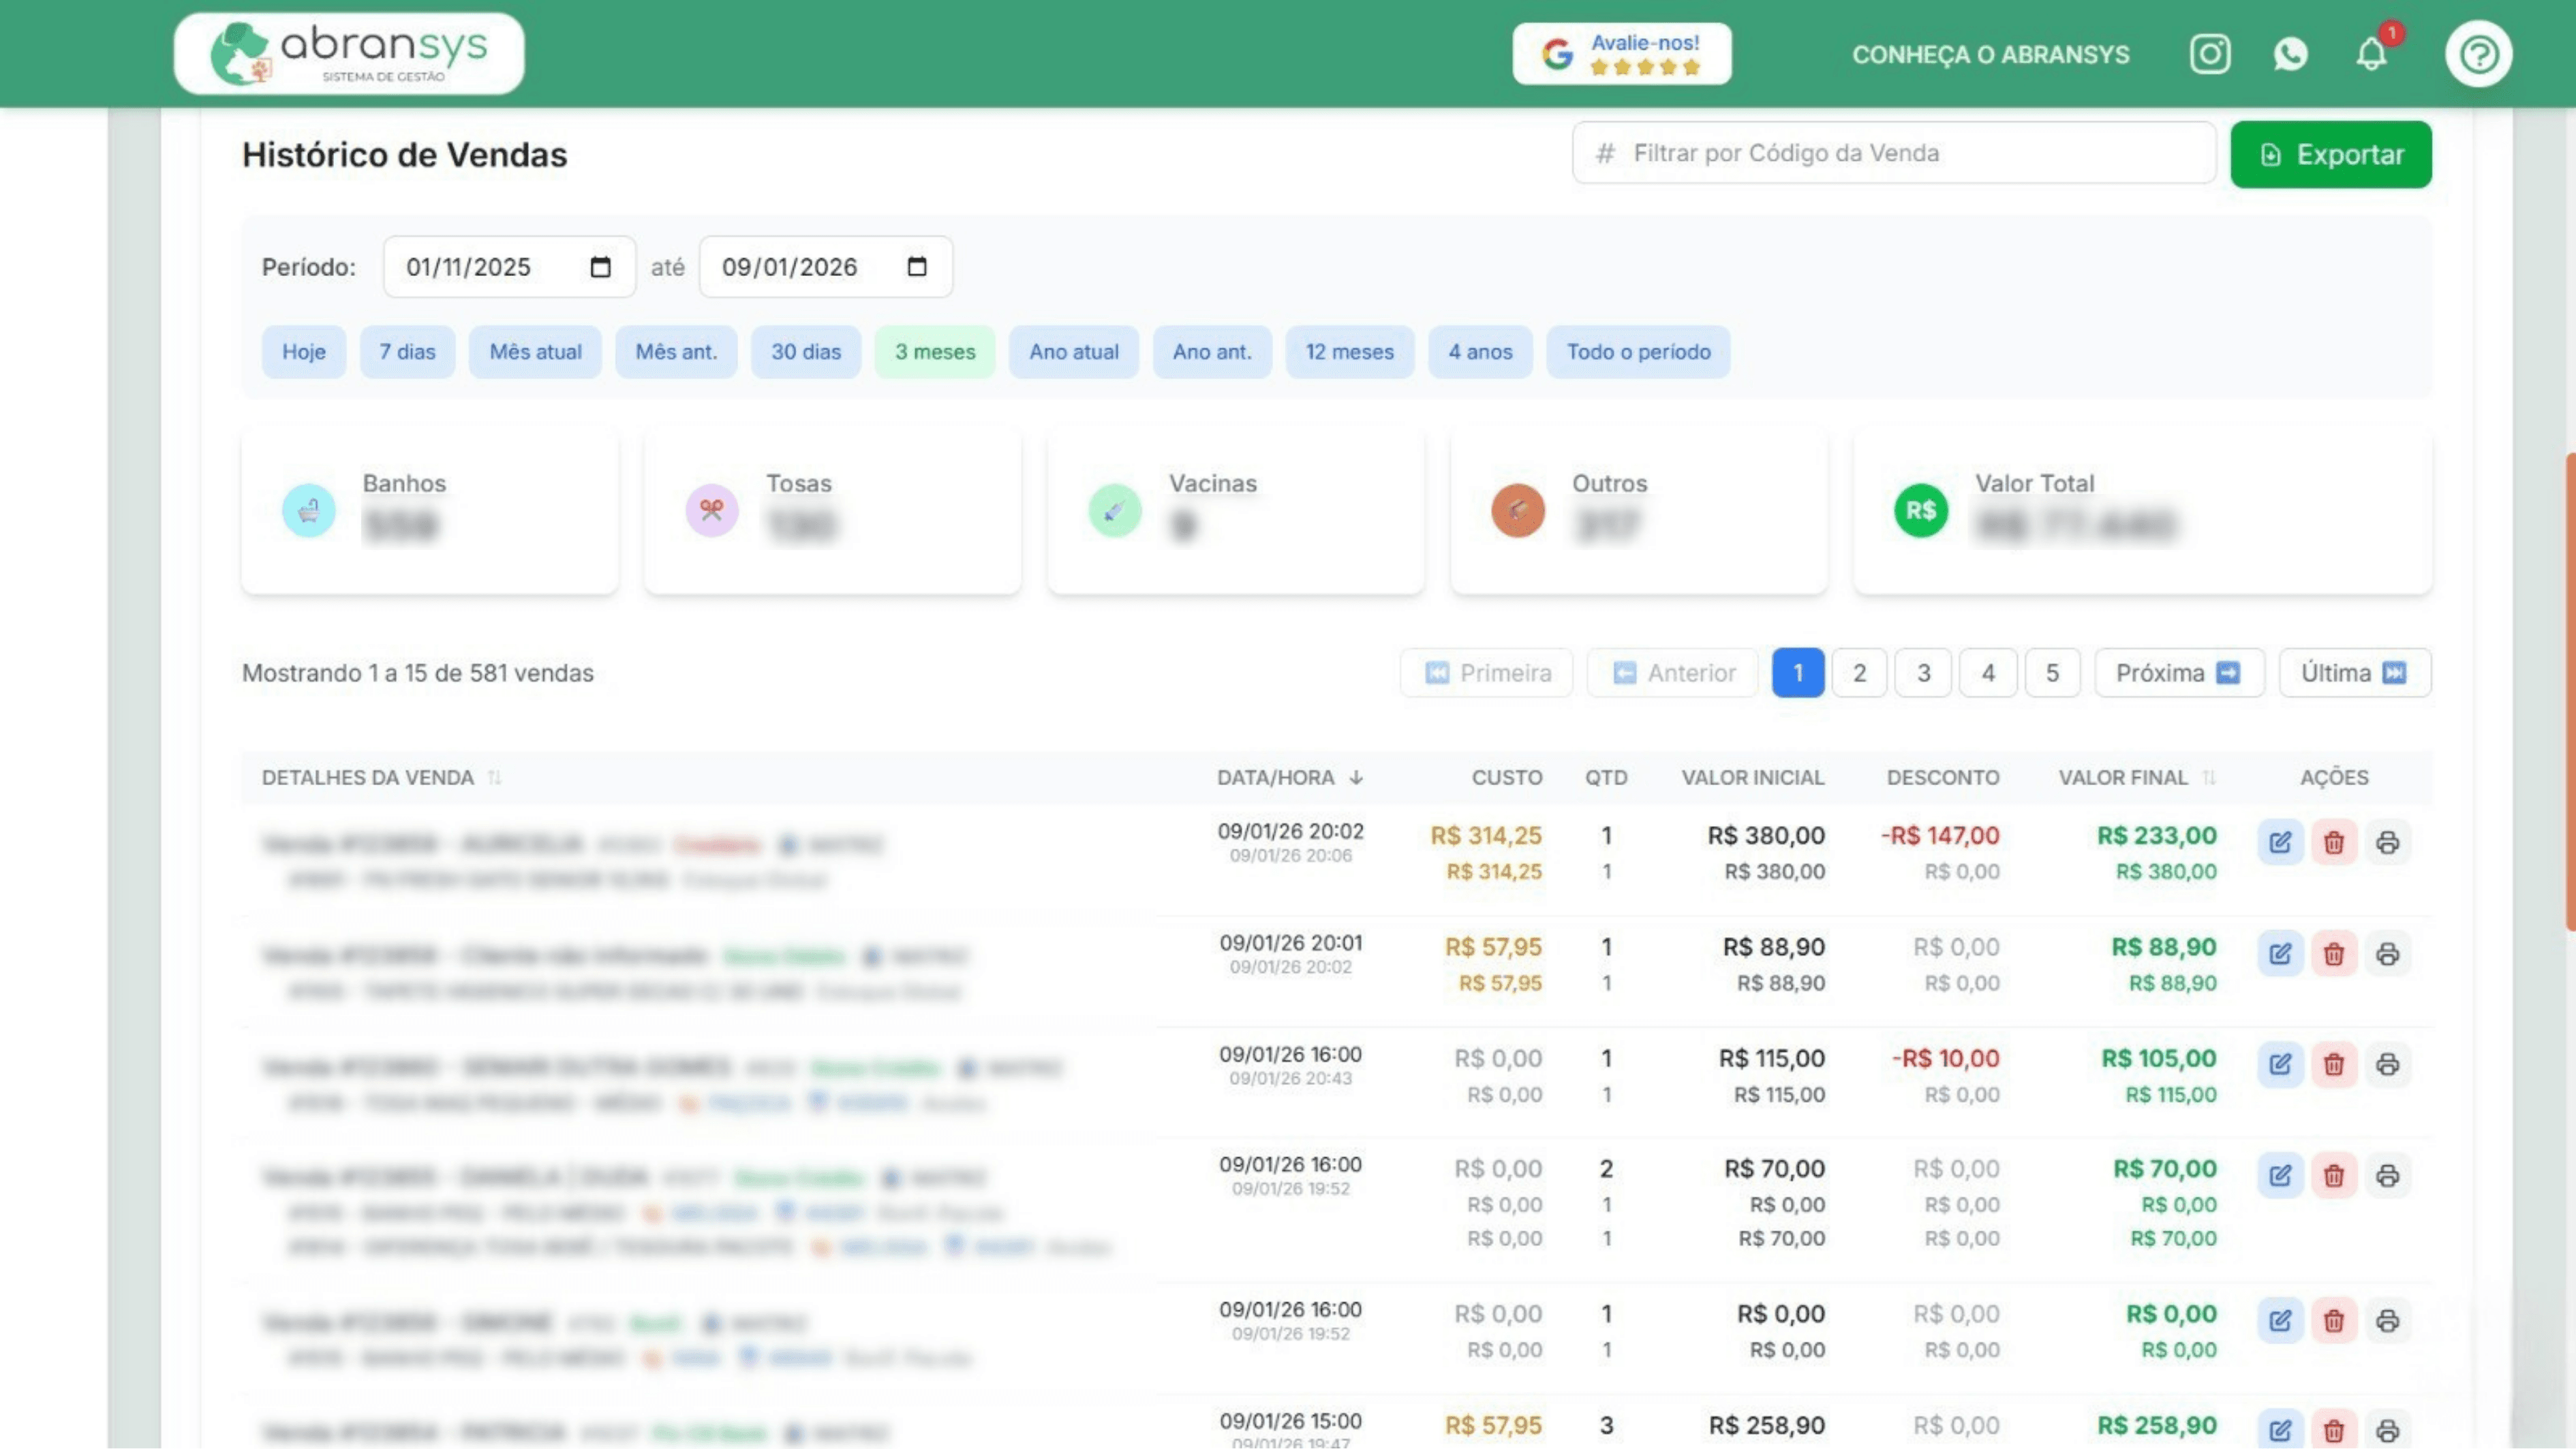Select the 3 meses period filter

934,352
